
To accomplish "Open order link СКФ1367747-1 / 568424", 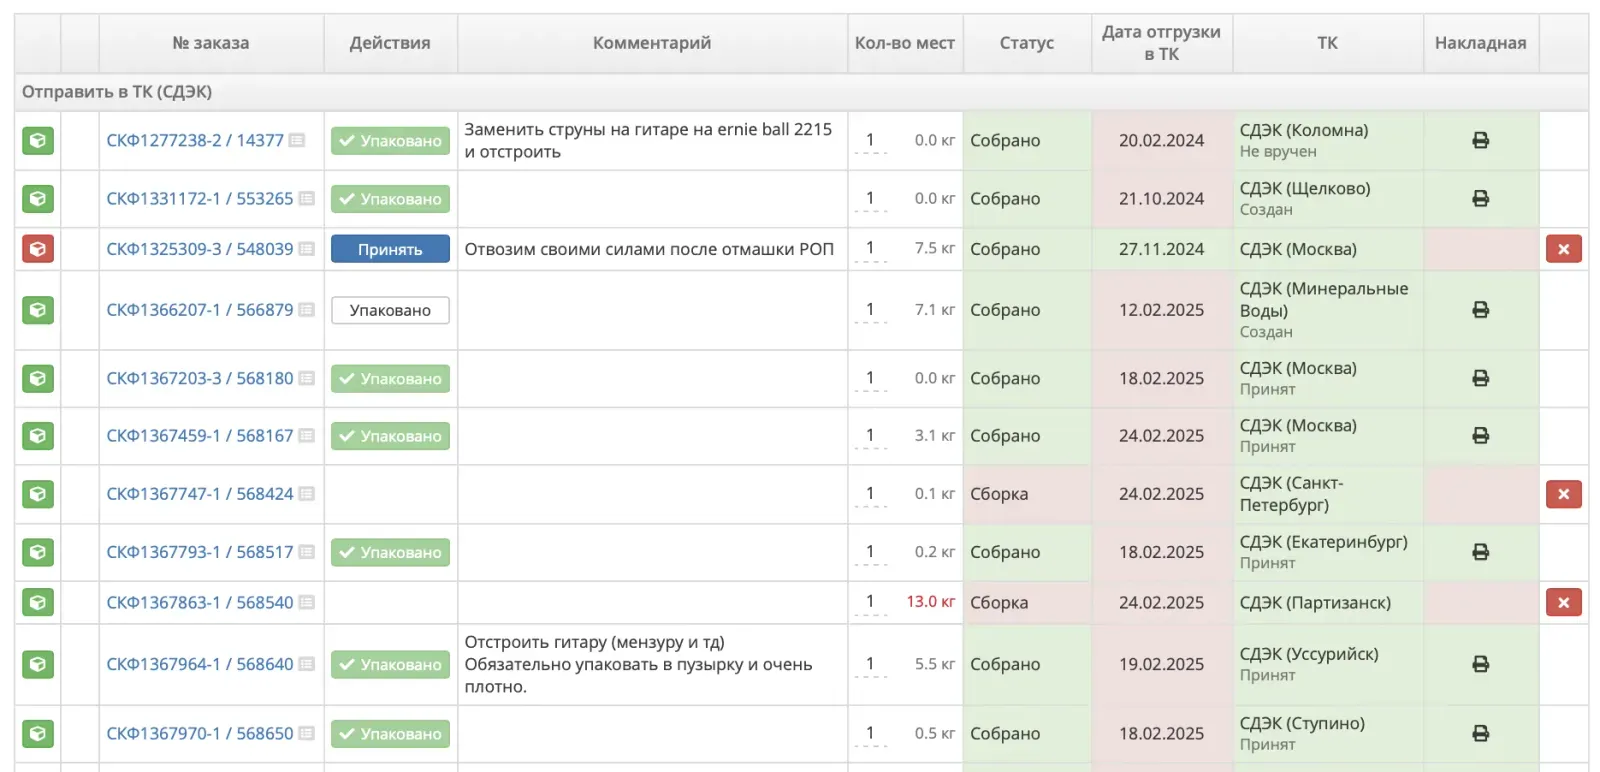I will pos(200,494).
